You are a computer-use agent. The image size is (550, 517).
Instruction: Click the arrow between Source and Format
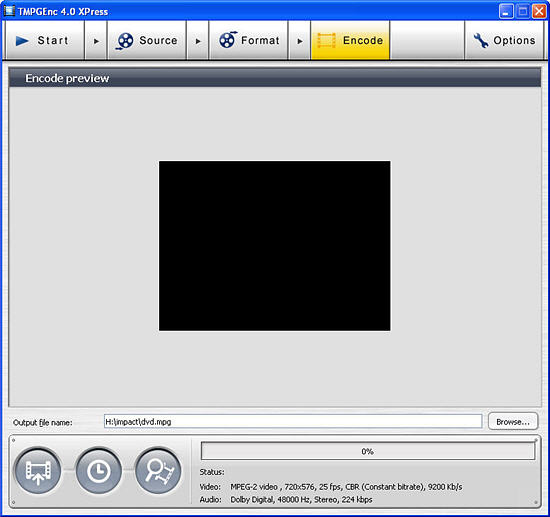[198, 41]
